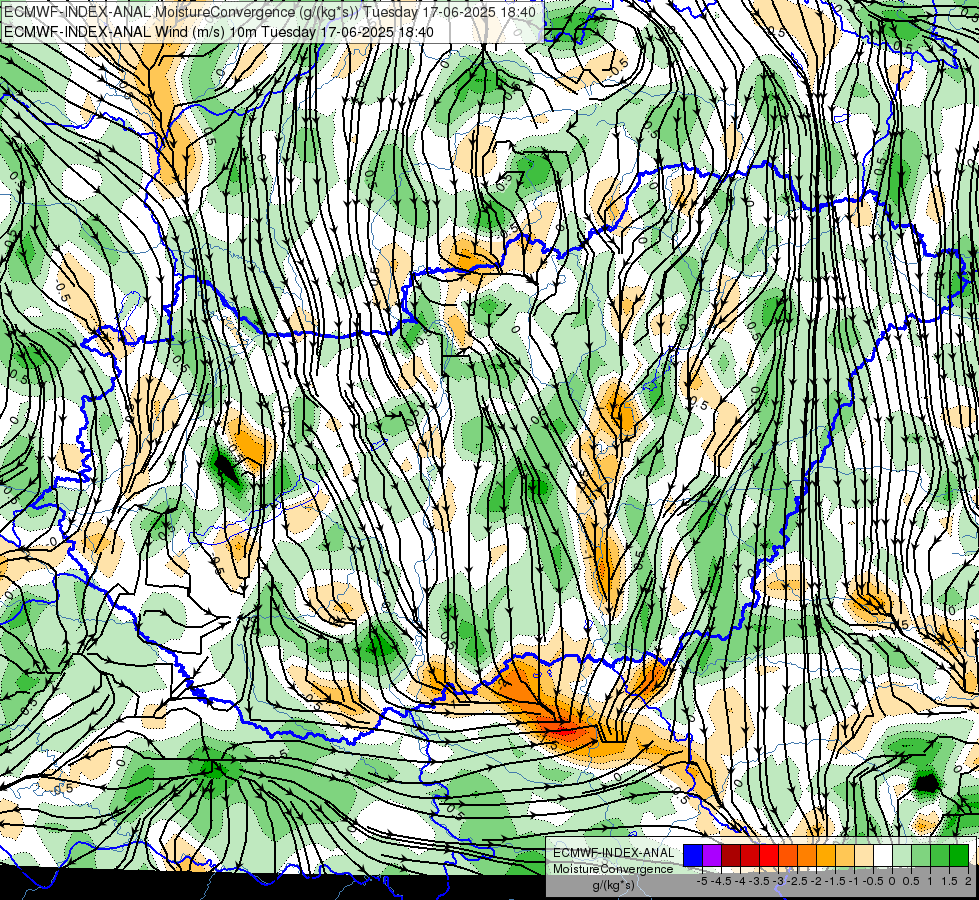979x900 pixels.
Task: Click the MoistureConvergence title line at the top
Action: point(270,12)
